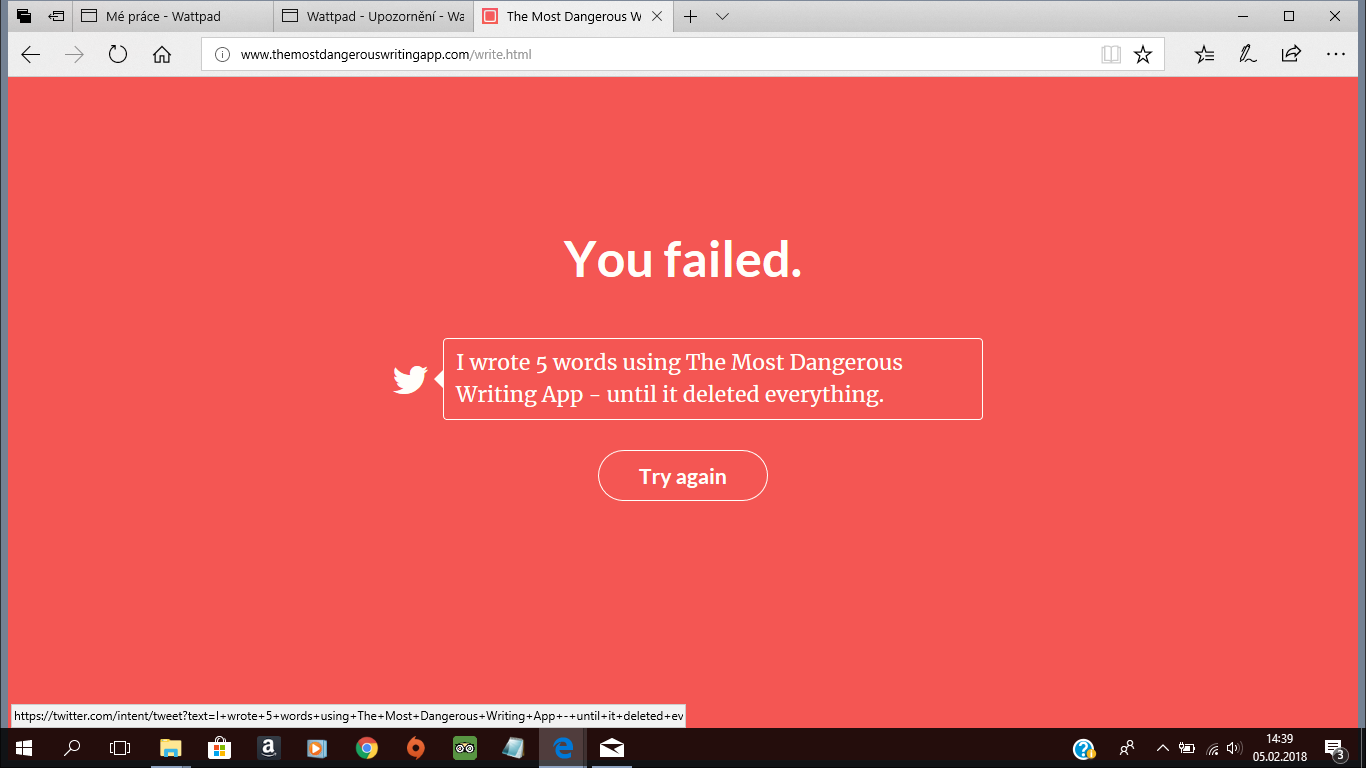The width and height of the screenshot is (1366, 768).
Task: Open the Windows Start menu
Action: click(24, 747)
